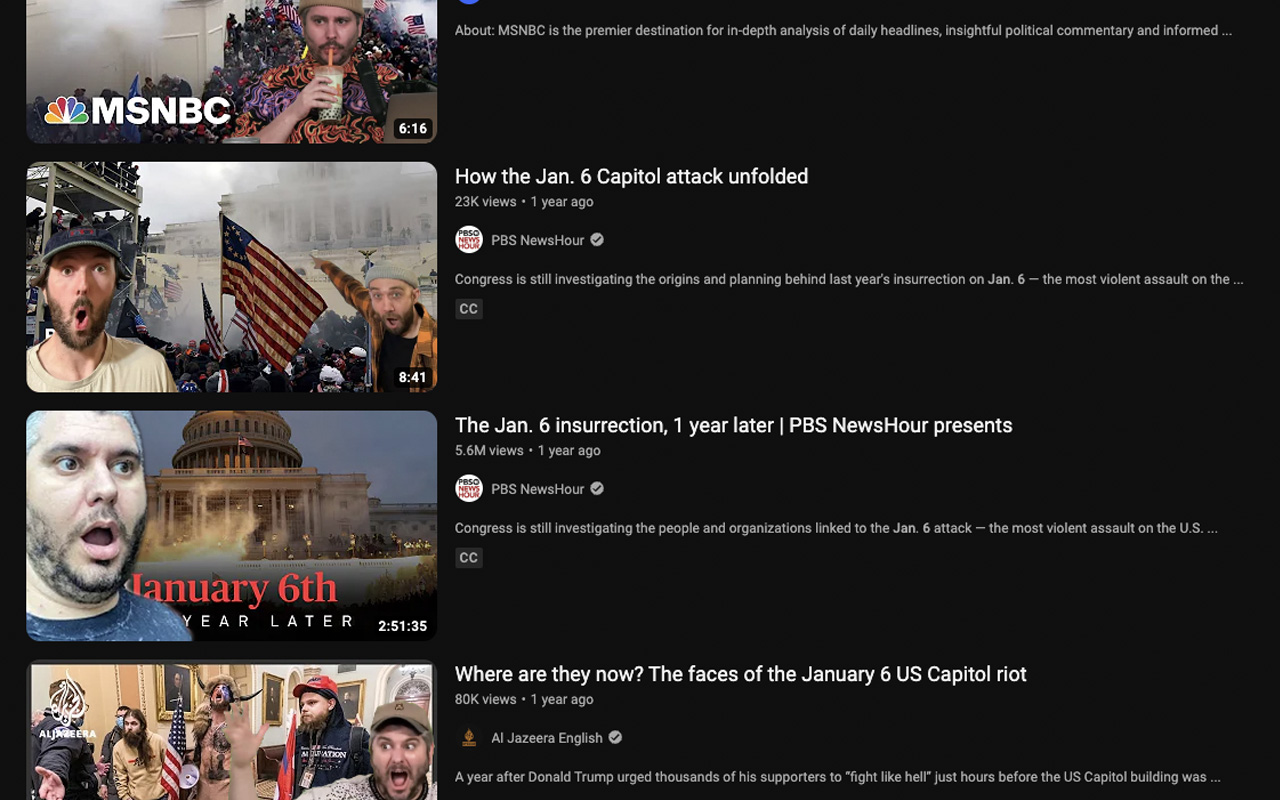Viewport: 1280px width, 800px height.
Task: Play the Capitol attack unfolded thumbnail
Action: click(232, 277)
